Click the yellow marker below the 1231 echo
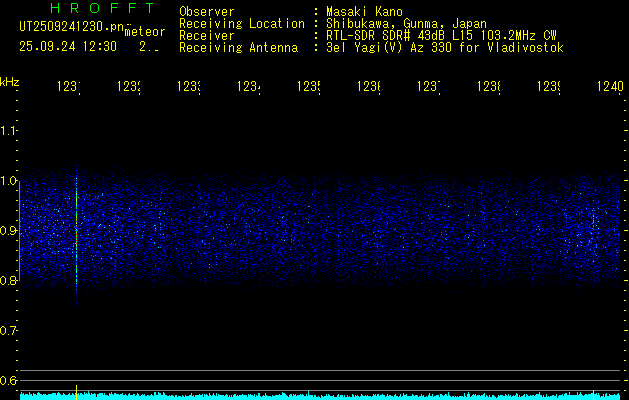Screen dimensions: 629x400 (76, 392)
